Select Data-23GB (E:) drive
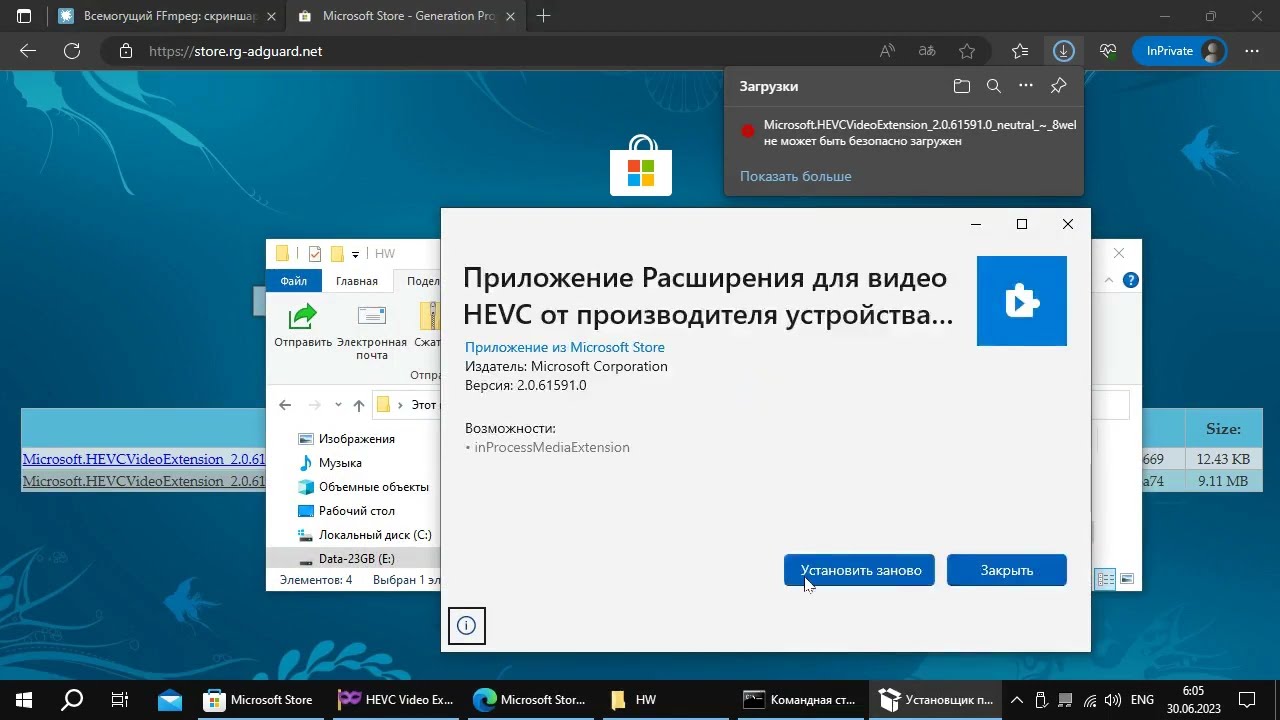The image size is (1280, 720). (354, 559)
